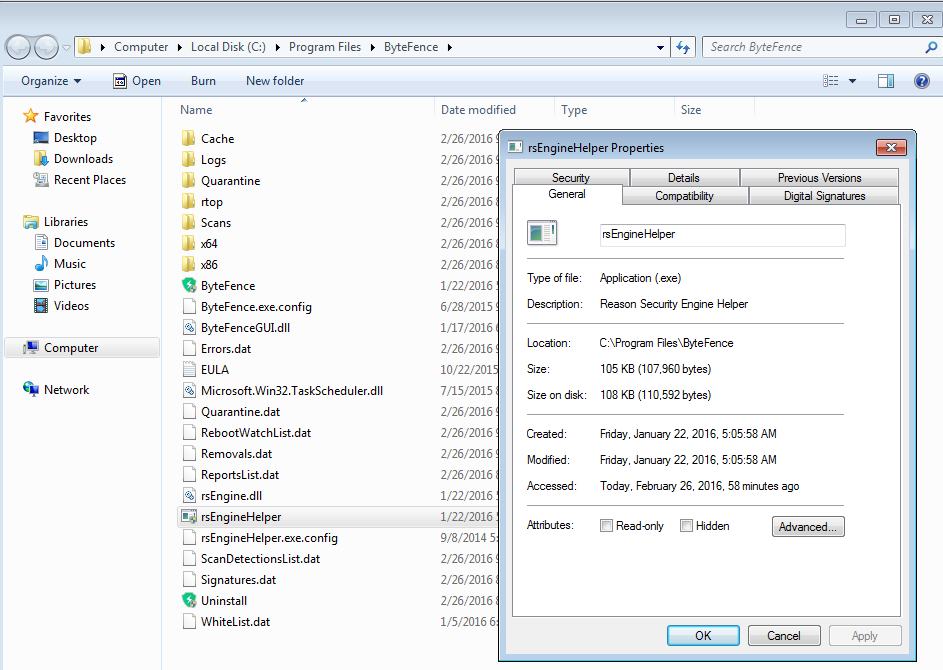Open the Help question mark icon
The width and height of the screenshot is (943, 670).
point(921,81)
